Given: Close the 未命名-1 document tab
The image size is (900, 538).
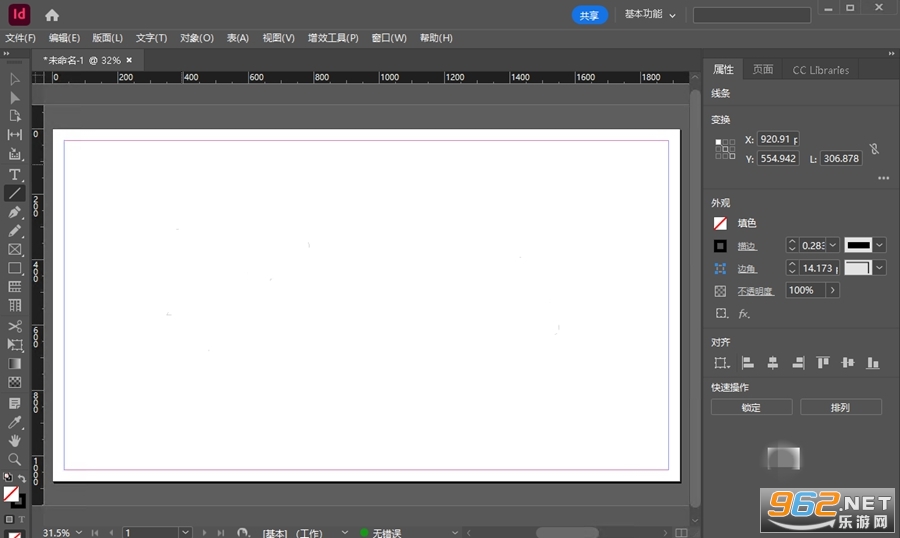Looking at the screenshot, I should 129,60.
